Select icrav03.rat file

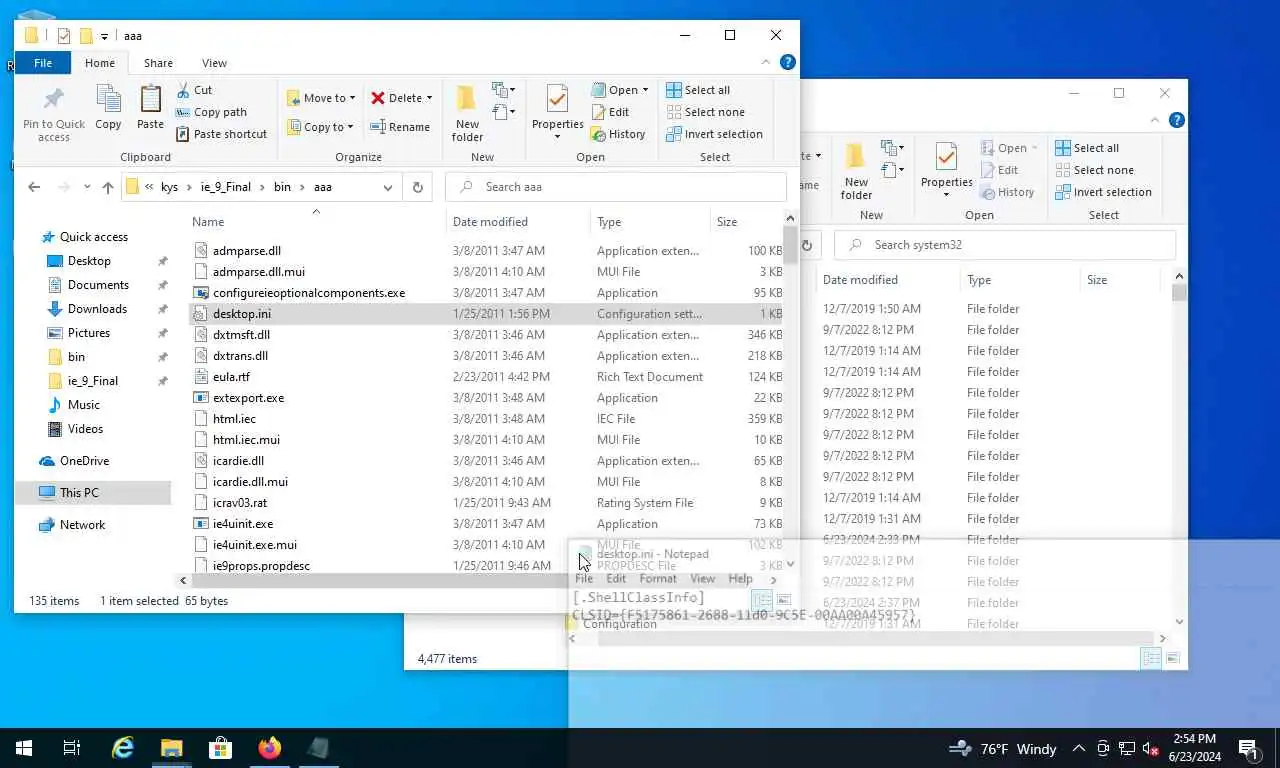coord(240,503)
